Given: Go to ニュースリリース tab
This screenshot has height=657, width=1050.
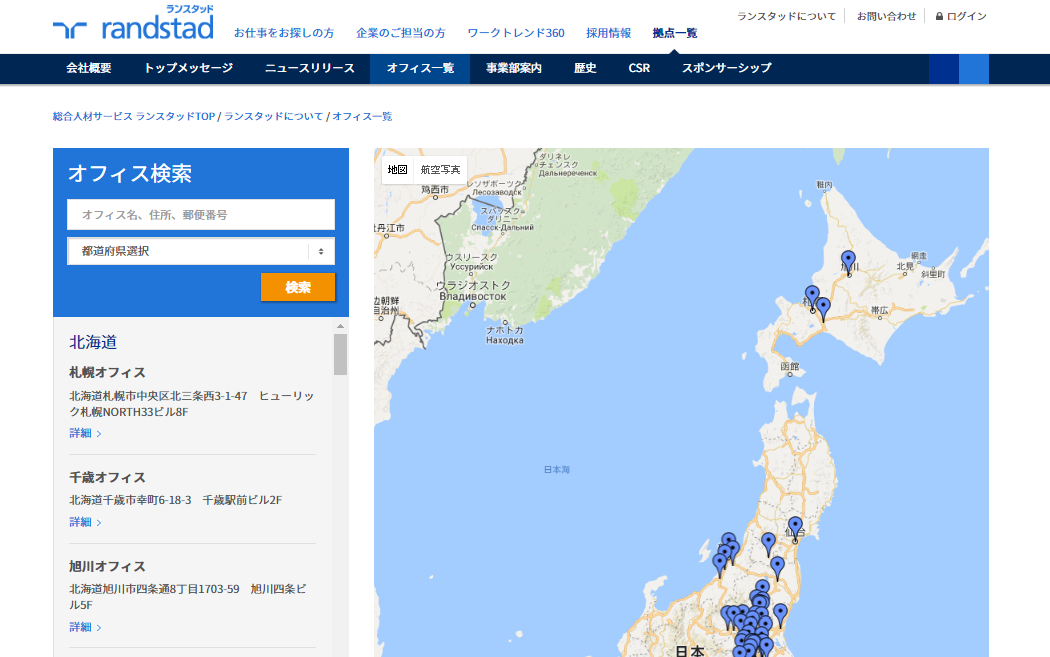Looking at the screenshot, I should coord(309,68).
